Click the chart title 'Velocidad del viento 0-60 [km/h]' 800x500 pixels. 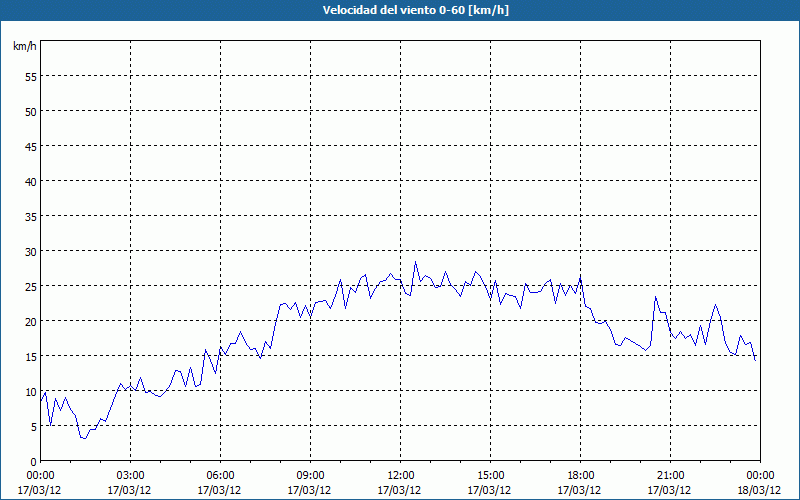point(416,10)
